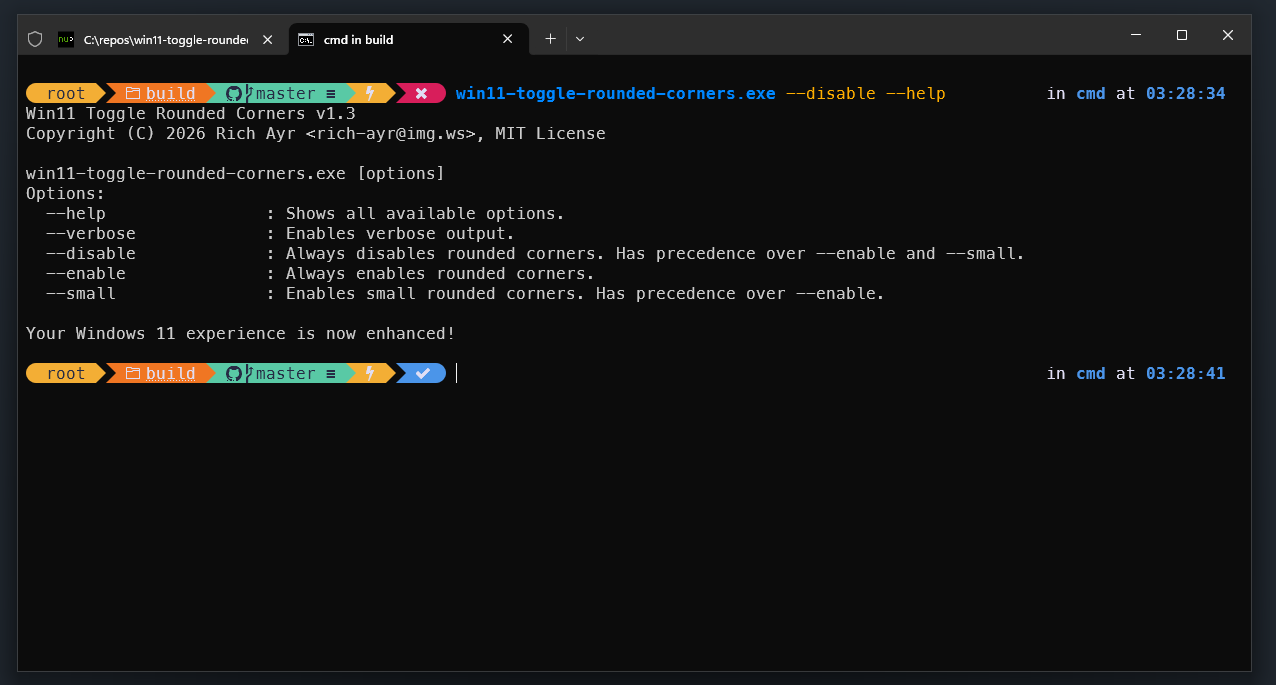Click the blue checkmark status segment

pos(422,373)
